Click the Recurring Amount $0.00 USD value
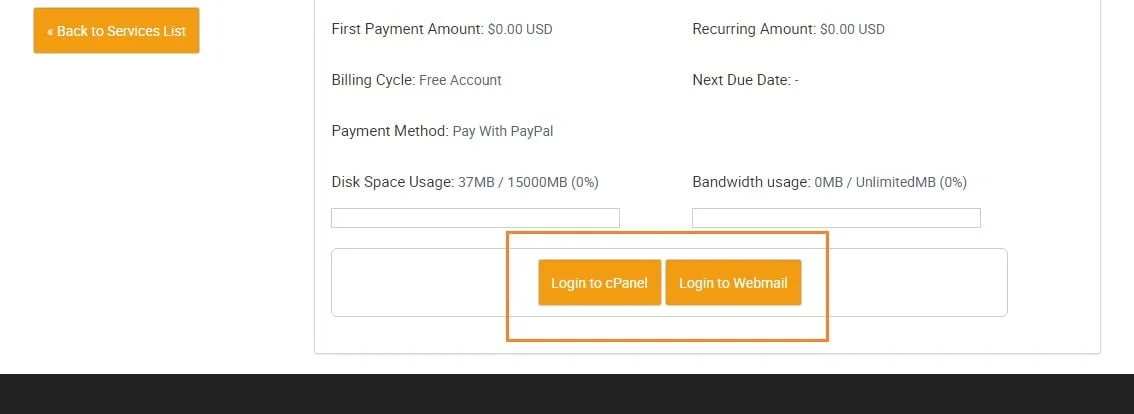This screenshot has height=414, width=1134. [x=852, y=29]
